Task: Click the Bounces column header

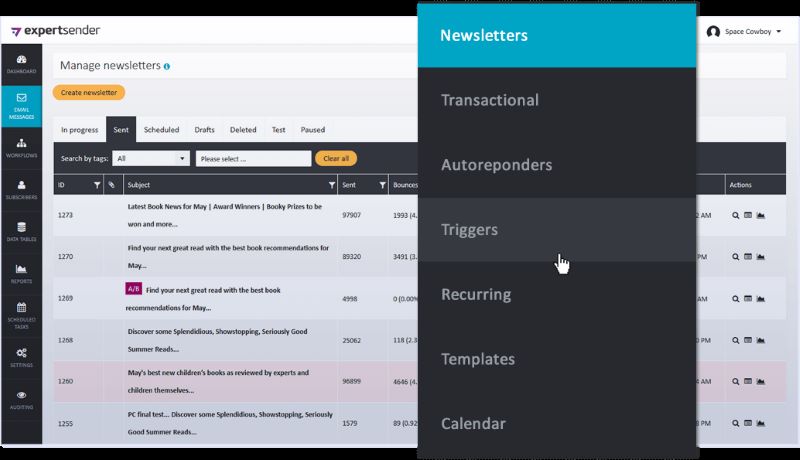Action: [x=405, y=185]
